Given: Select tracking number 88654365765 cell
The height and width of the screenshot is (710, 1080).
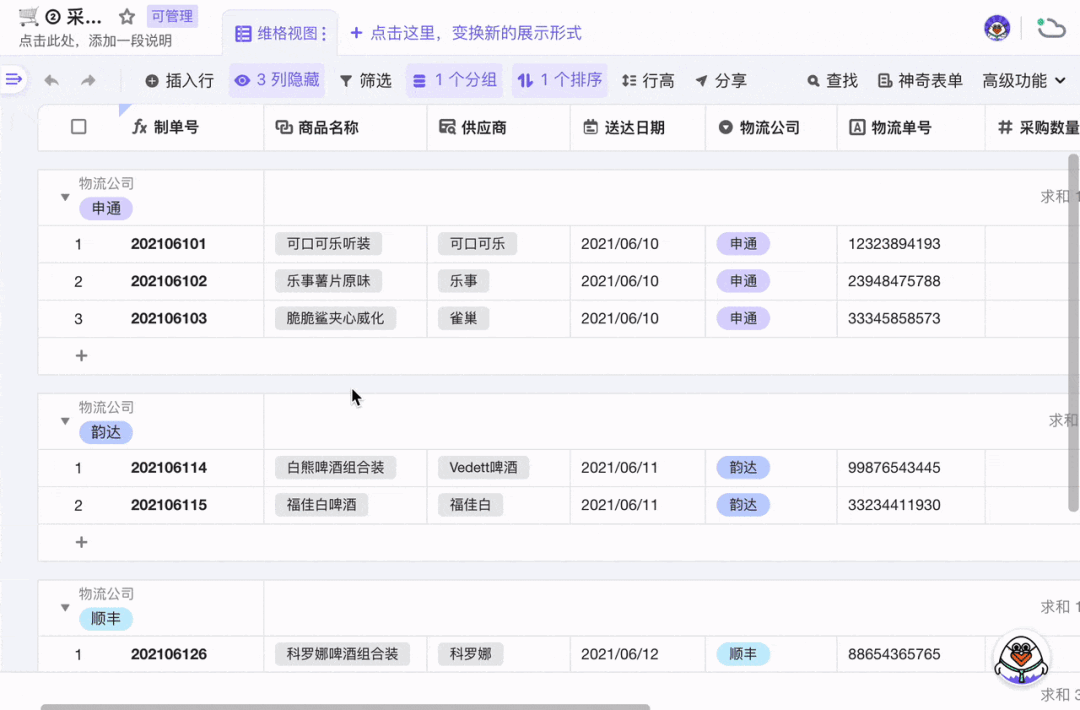Looking at the screenshot, I should pyautogui.click(x=911, y=654).
